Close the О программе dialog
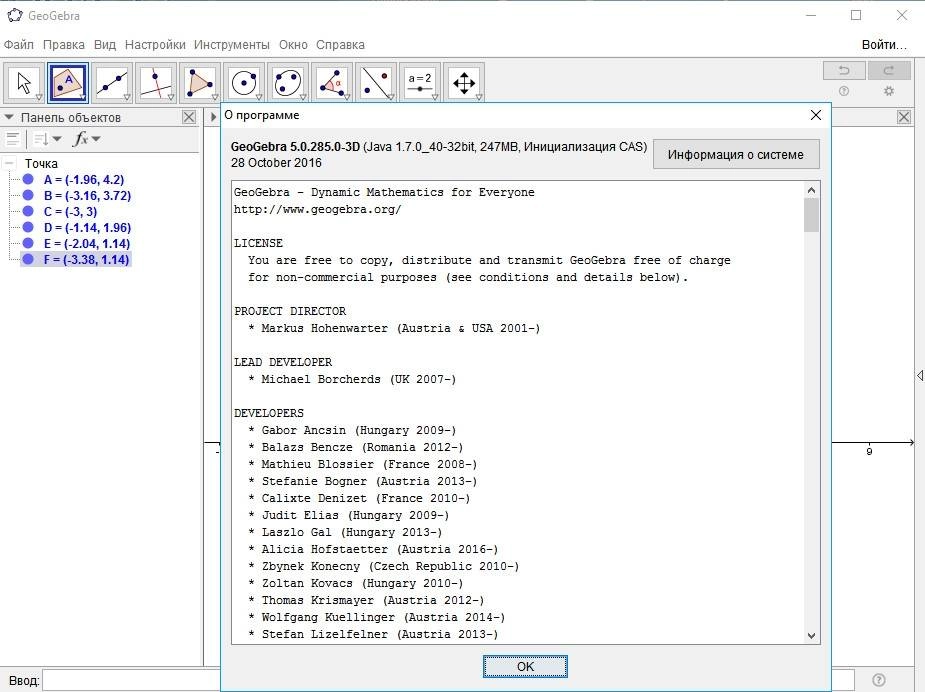 [816, 115]
